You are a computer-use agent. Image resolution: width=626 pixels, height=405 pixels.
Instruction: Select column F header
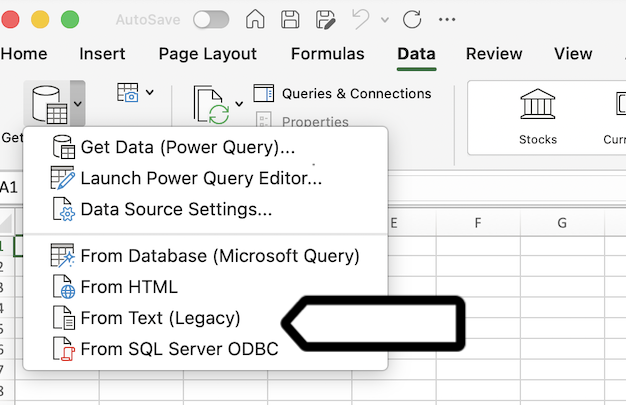click(x=478, y=222)
